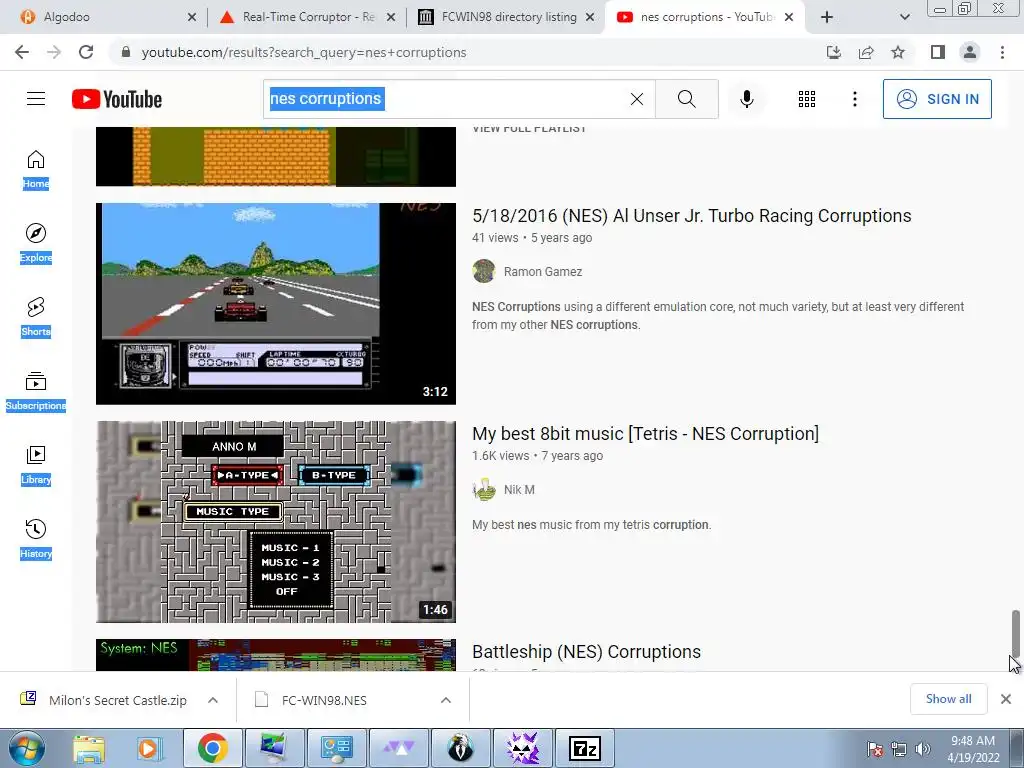View site info via the padlock icon
Screen dimensions: 1024x768
coord(126,52)
